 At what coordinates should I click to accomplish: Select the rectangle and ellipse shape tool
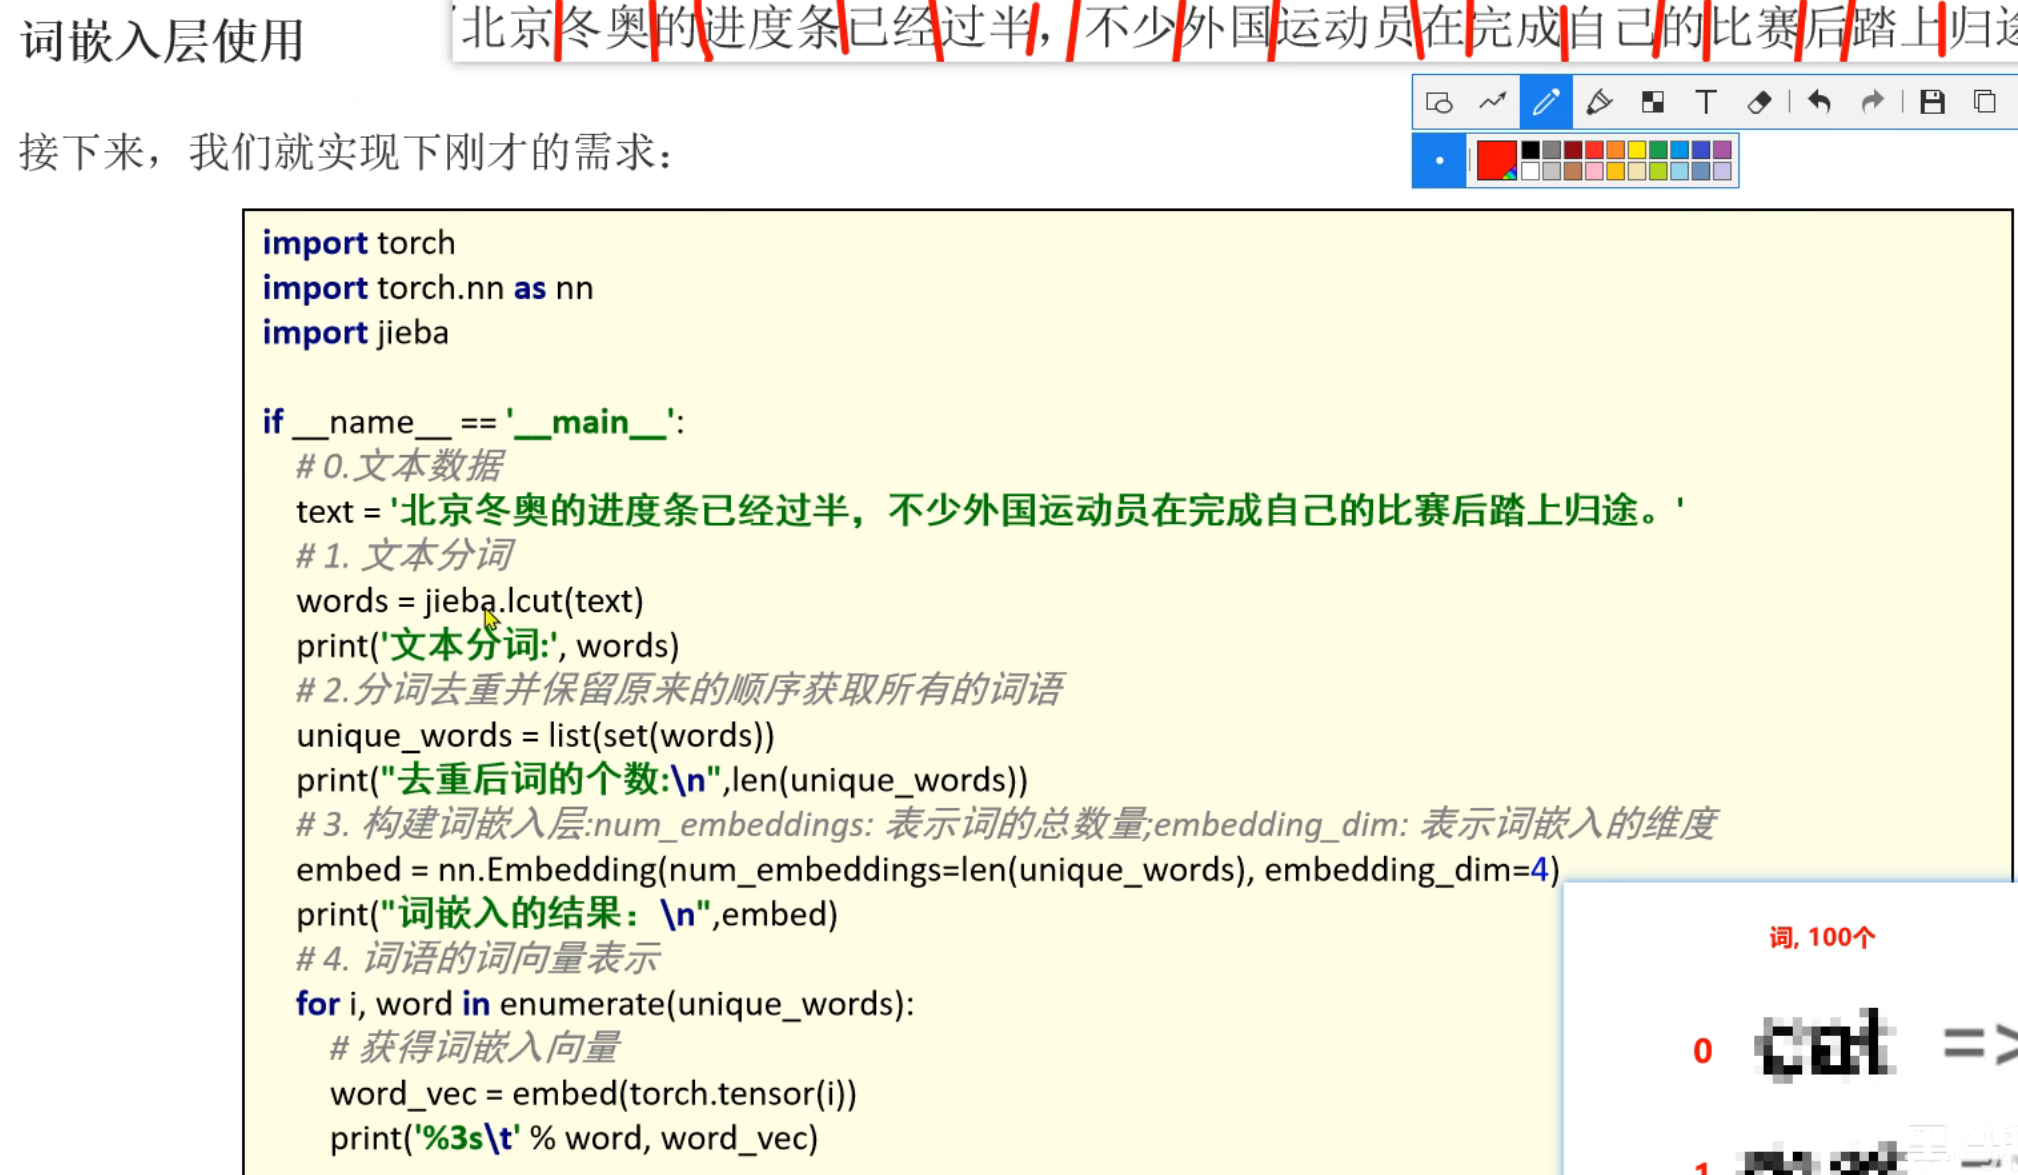click(1438, 102)
